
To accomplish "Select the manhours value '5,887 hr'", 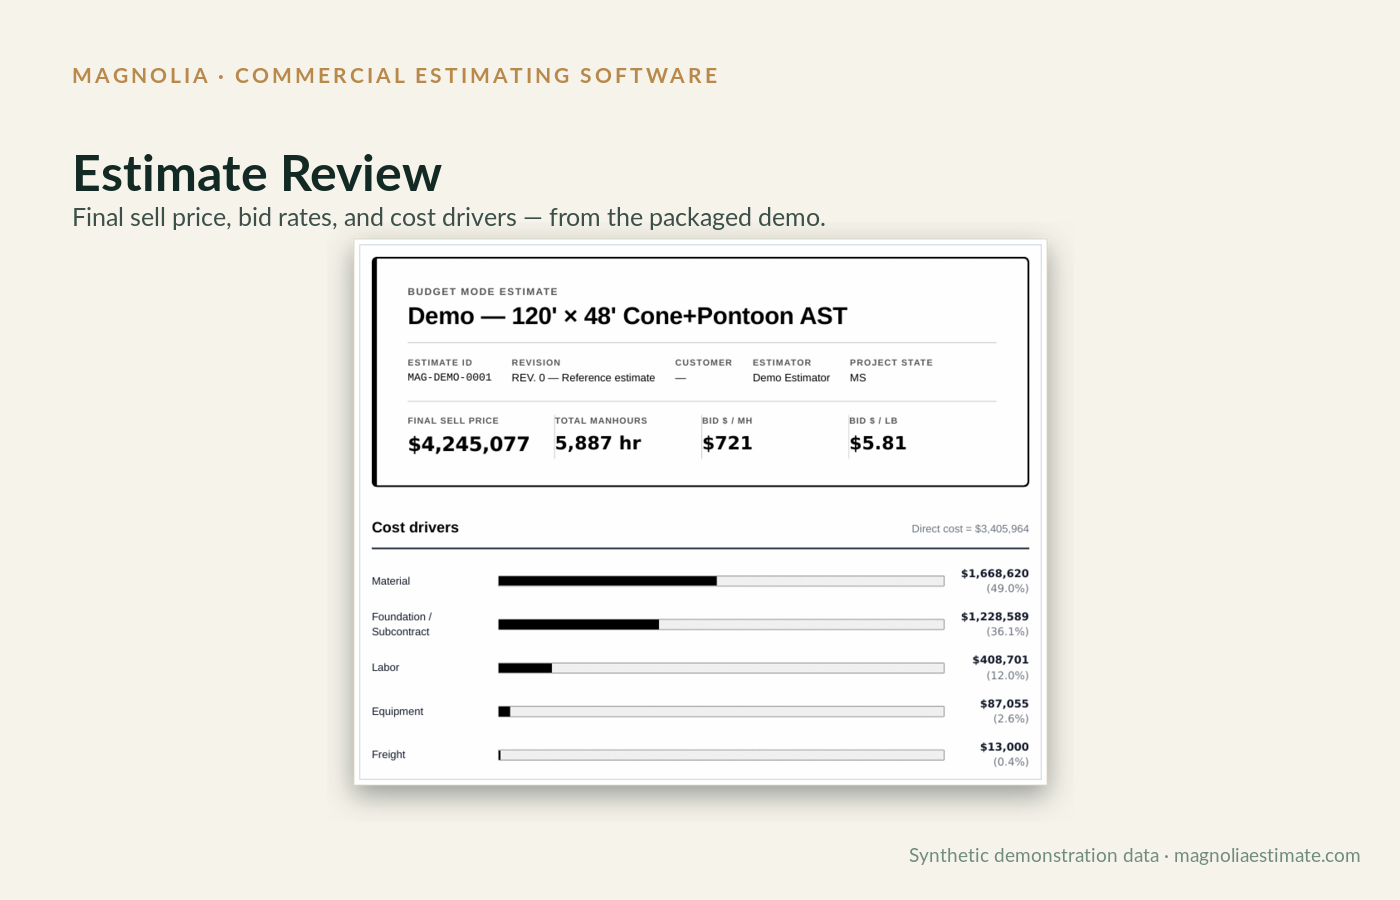I will pyautogui.click(x=598, y=443).
